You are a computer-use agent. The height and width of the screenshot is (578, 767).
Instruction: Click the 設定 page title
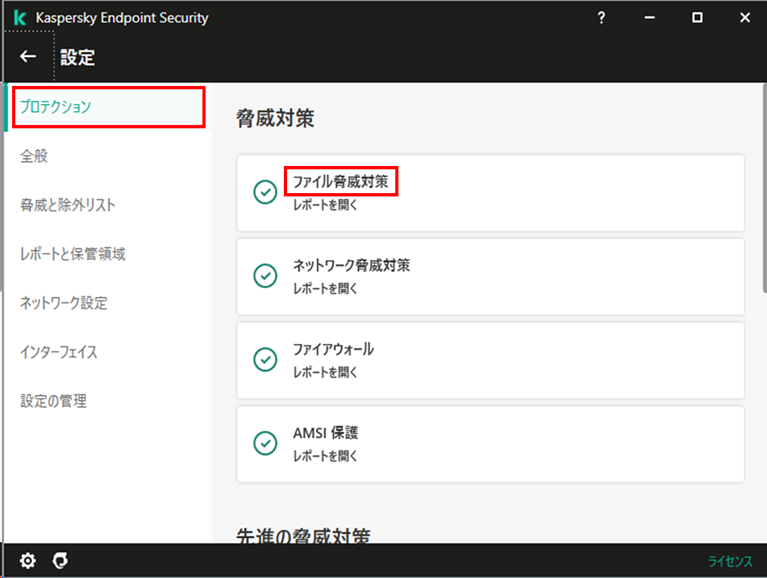[77, 57]
